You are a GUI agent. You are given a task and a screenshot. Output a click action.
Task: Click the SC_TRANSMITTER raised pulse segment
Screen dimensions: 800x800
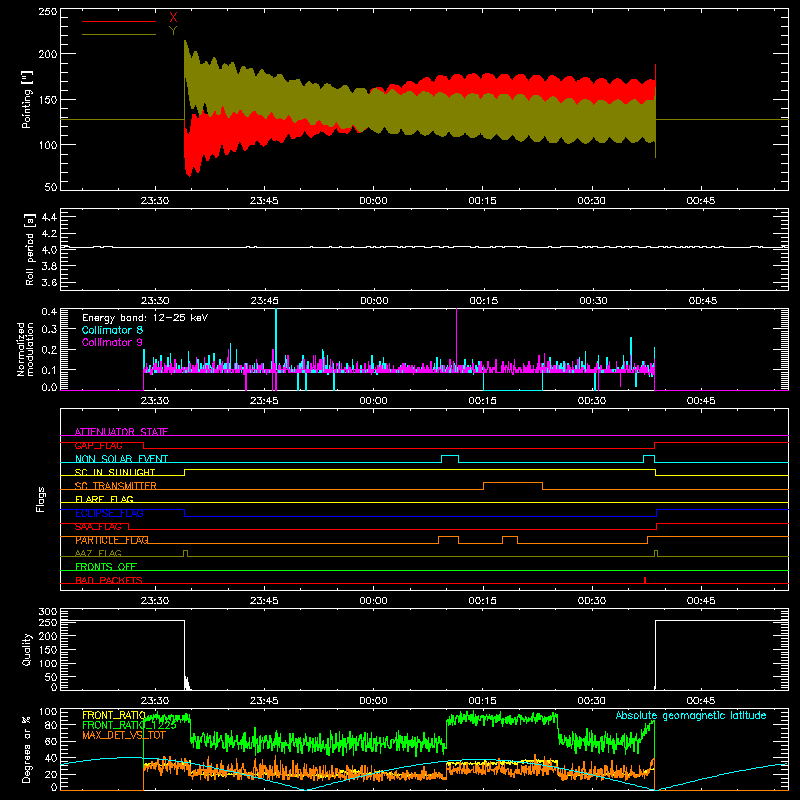click(513, 482)
